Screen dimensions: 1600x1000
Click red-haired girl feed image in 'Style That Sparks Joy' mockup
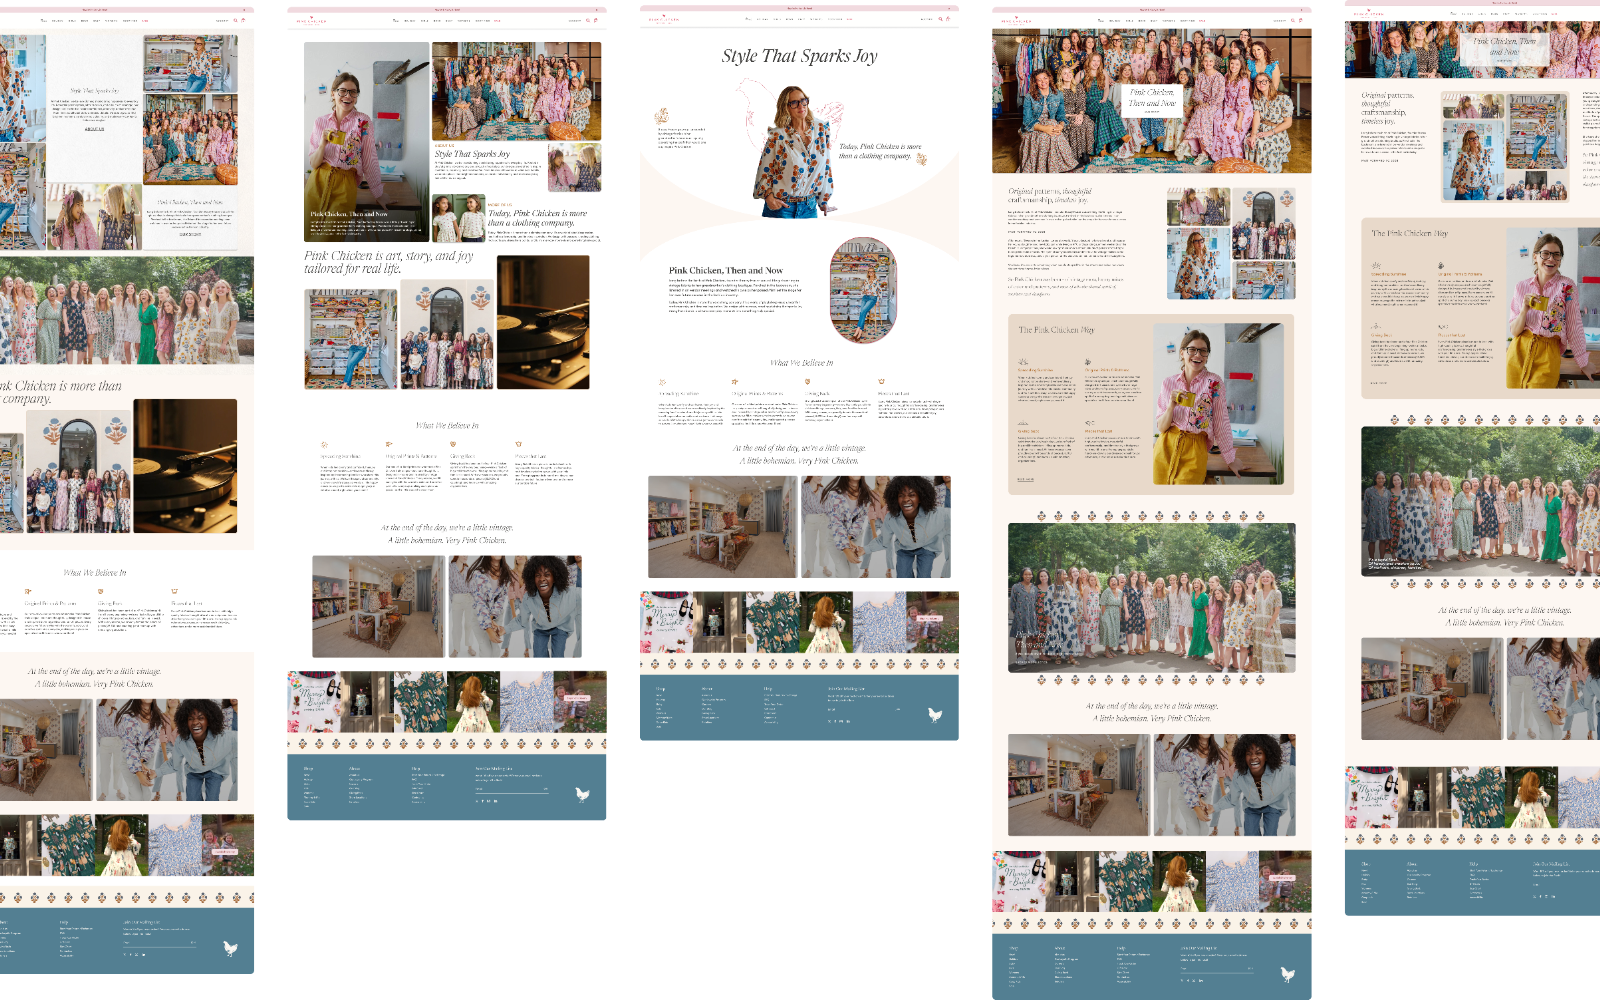pyautogui.click(x=826, y=622)
